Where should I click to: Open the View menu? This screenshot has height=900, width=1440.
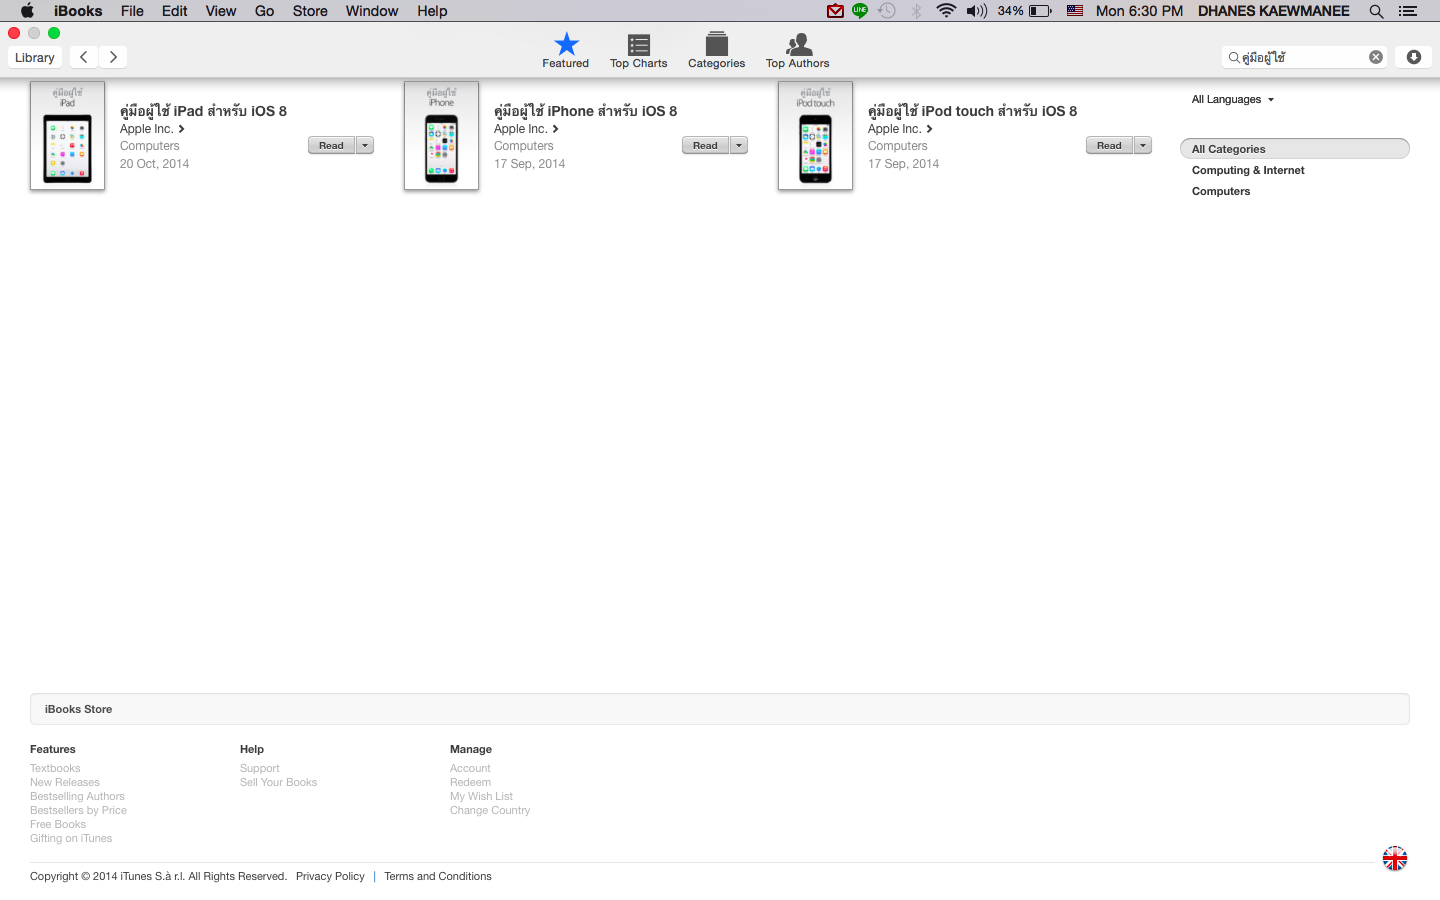(x=221, y=11)
